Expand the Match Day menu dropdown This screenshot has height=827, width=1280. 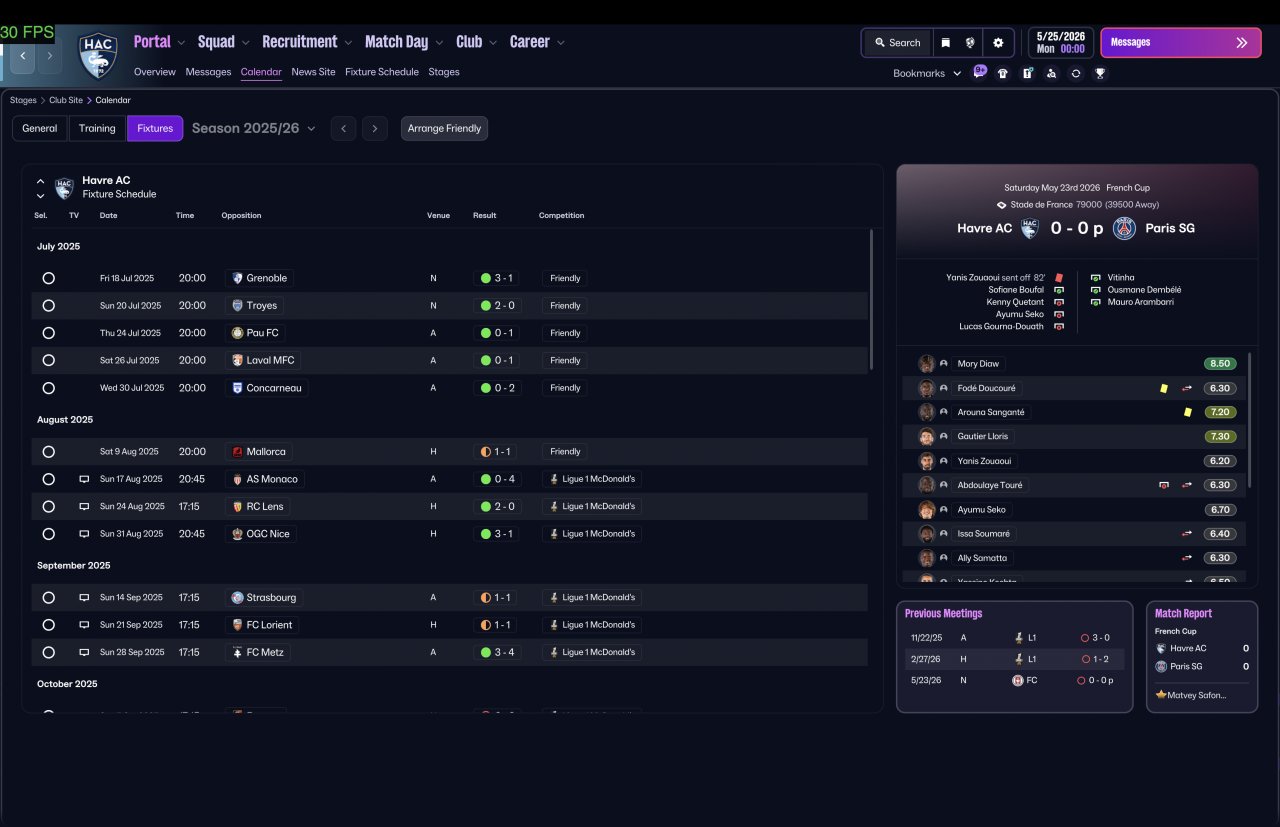point(439,43)
